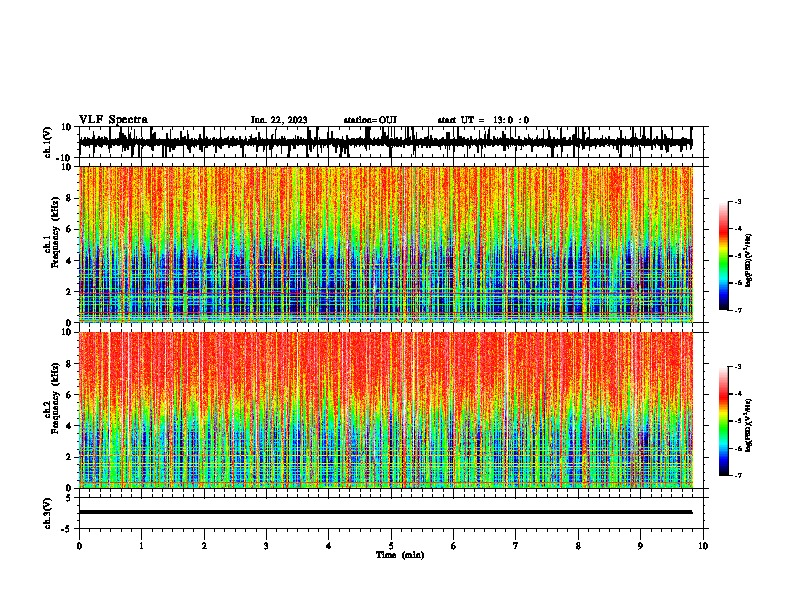Viewport: 792px width, 612px height.
Task: Click the "-5" tick on ch.3 voltage axis
Action: (x=68, y=529)
